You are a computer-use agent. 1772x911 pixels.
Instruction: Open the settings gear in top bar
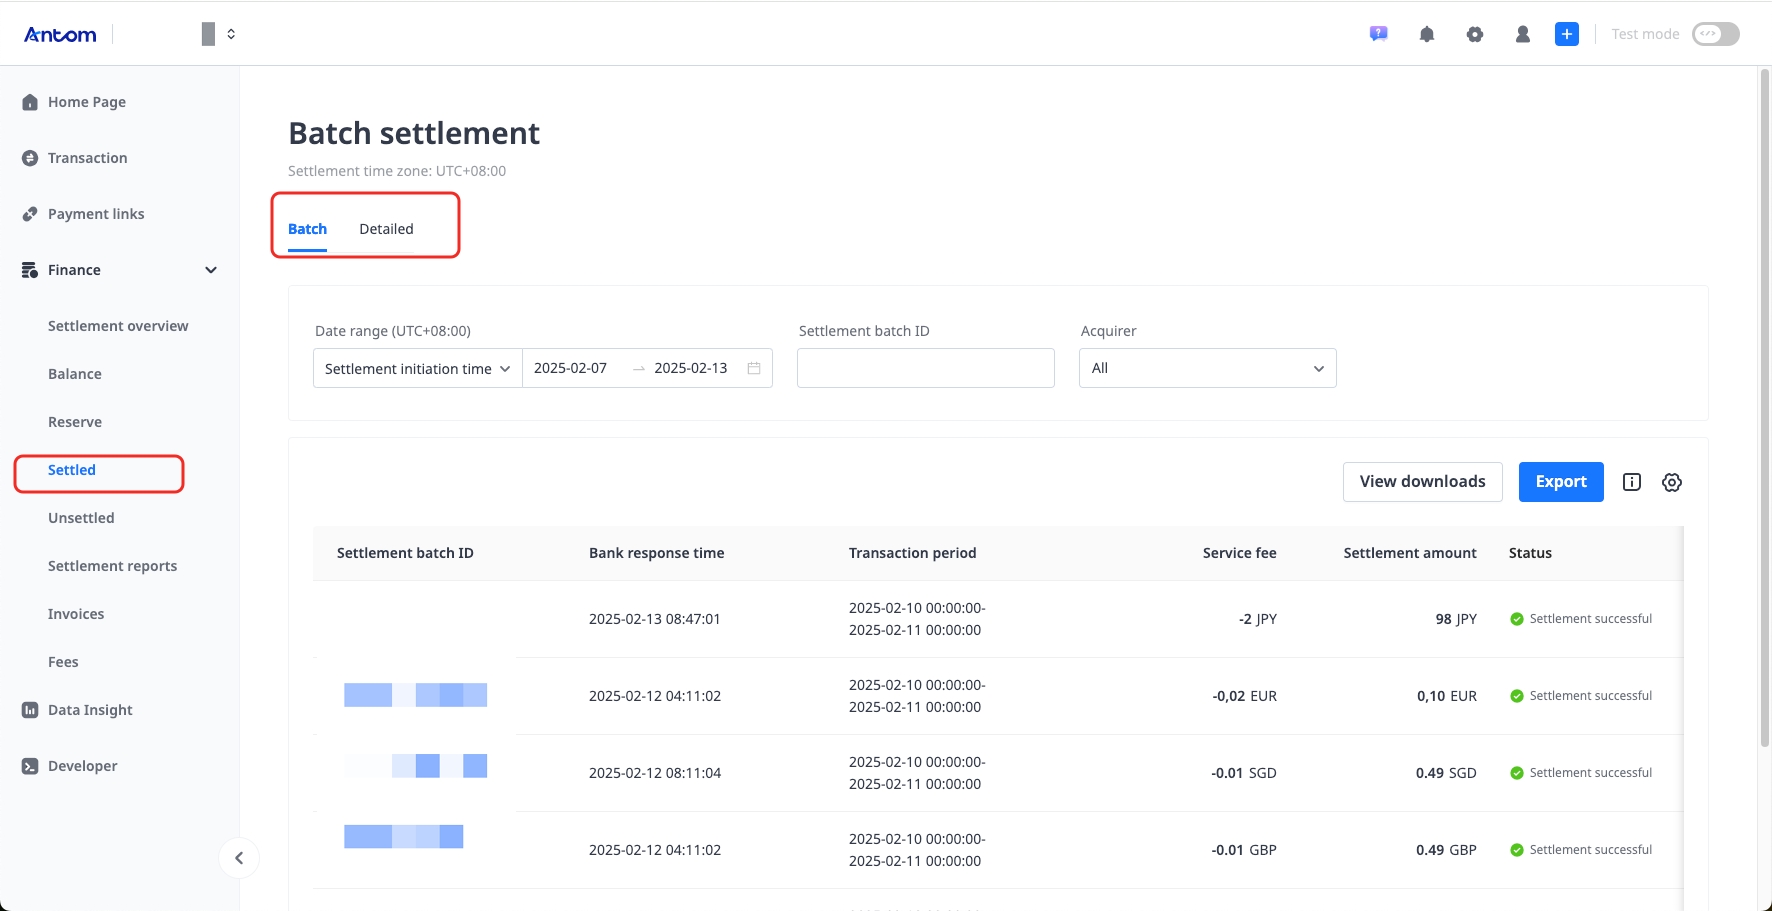[x=1475, y=33]
